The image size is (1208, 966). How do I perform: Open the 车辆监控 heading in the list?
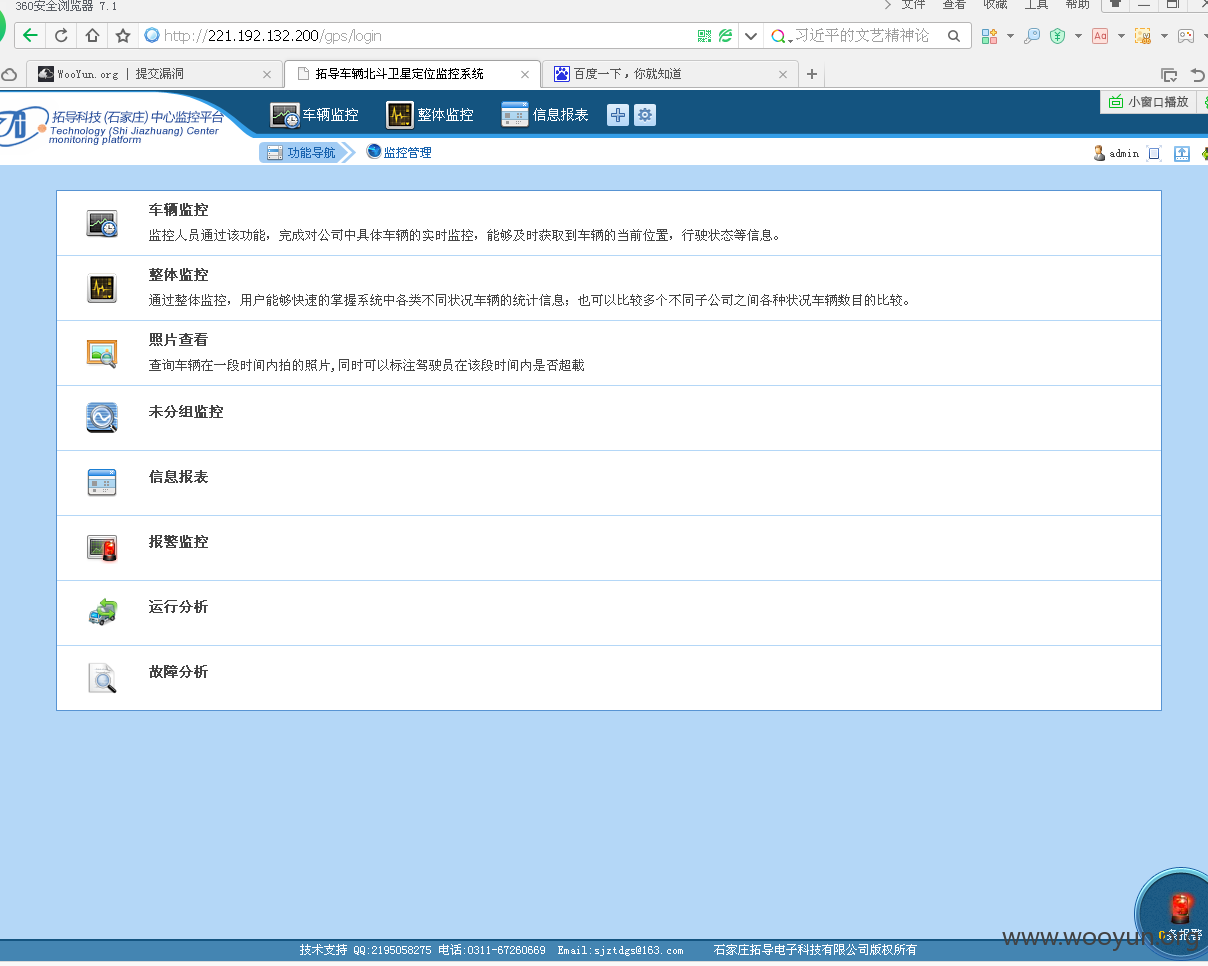click(x=178, y=210)
